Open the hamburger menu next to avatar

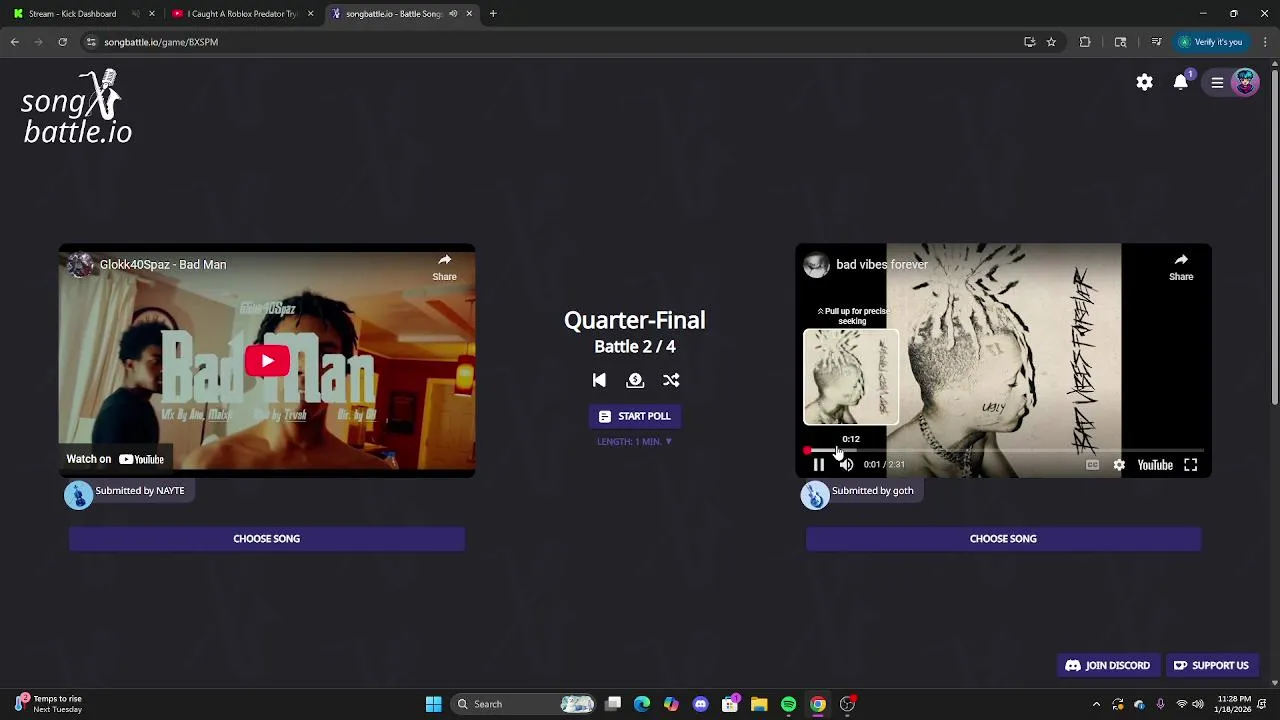point(1217,83)
